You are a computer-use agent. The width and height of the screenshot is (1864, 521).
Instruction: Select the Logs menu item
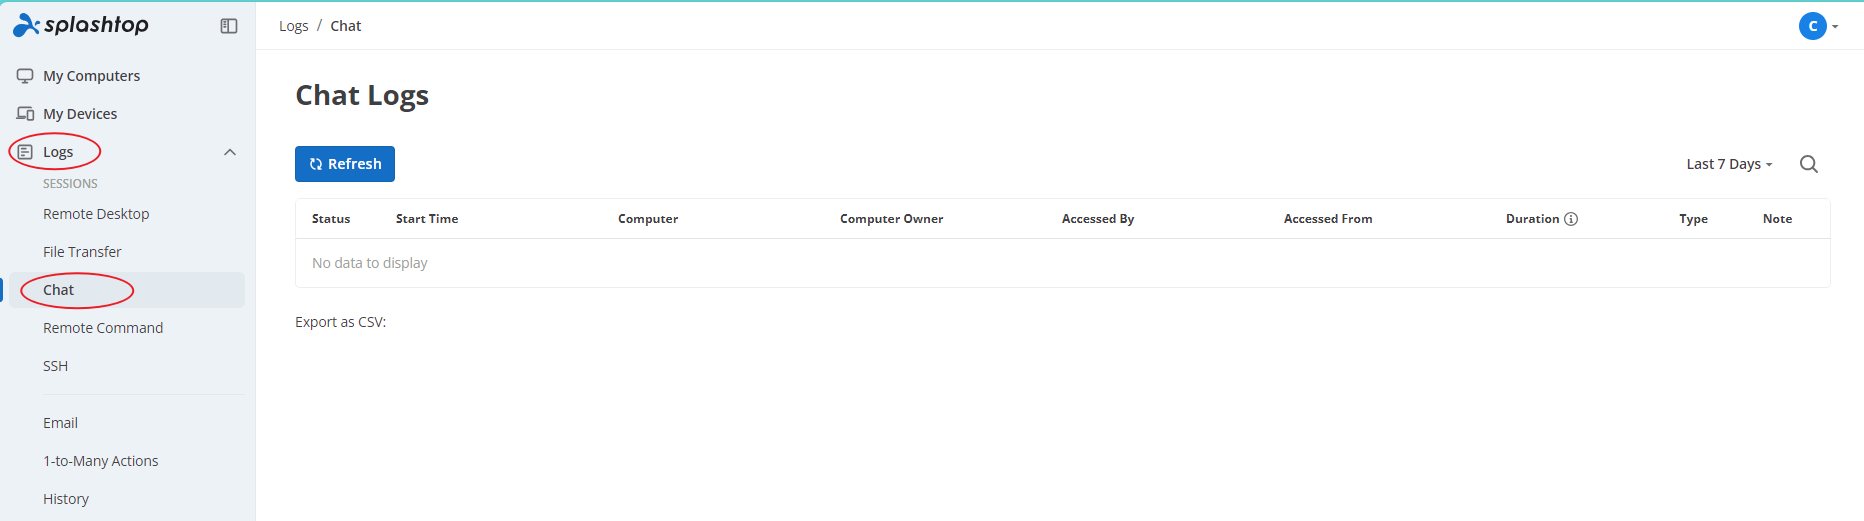coord(58,152)
